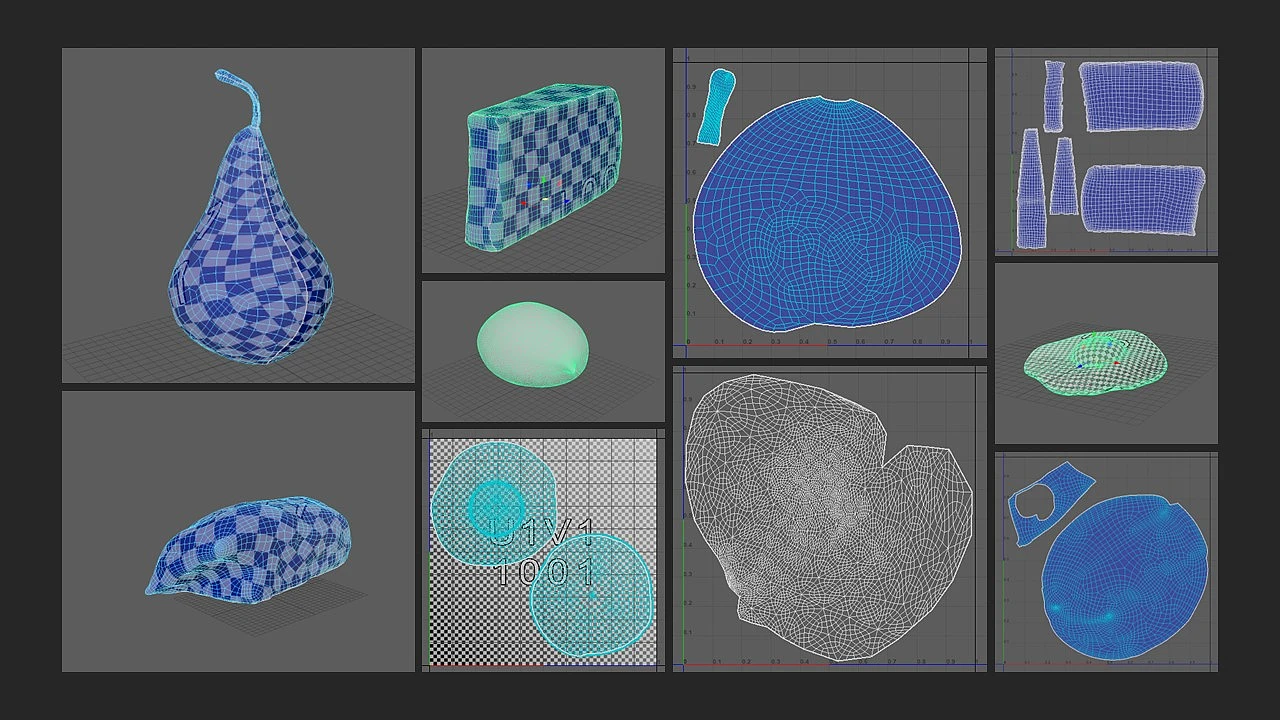The width and height of the screenshot is (1280, 720).
Task: Open the flat green checkered mesh image
Action: 1106,354
